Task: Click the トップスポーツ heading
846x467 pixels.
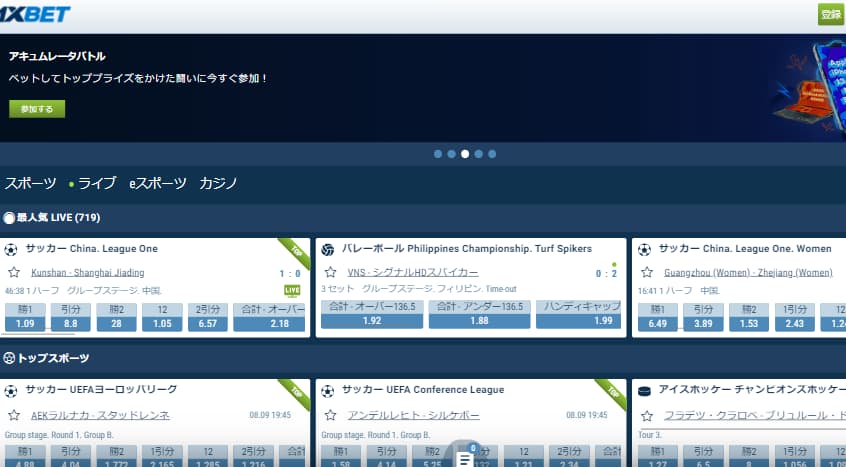Action: tap(53, 358)
